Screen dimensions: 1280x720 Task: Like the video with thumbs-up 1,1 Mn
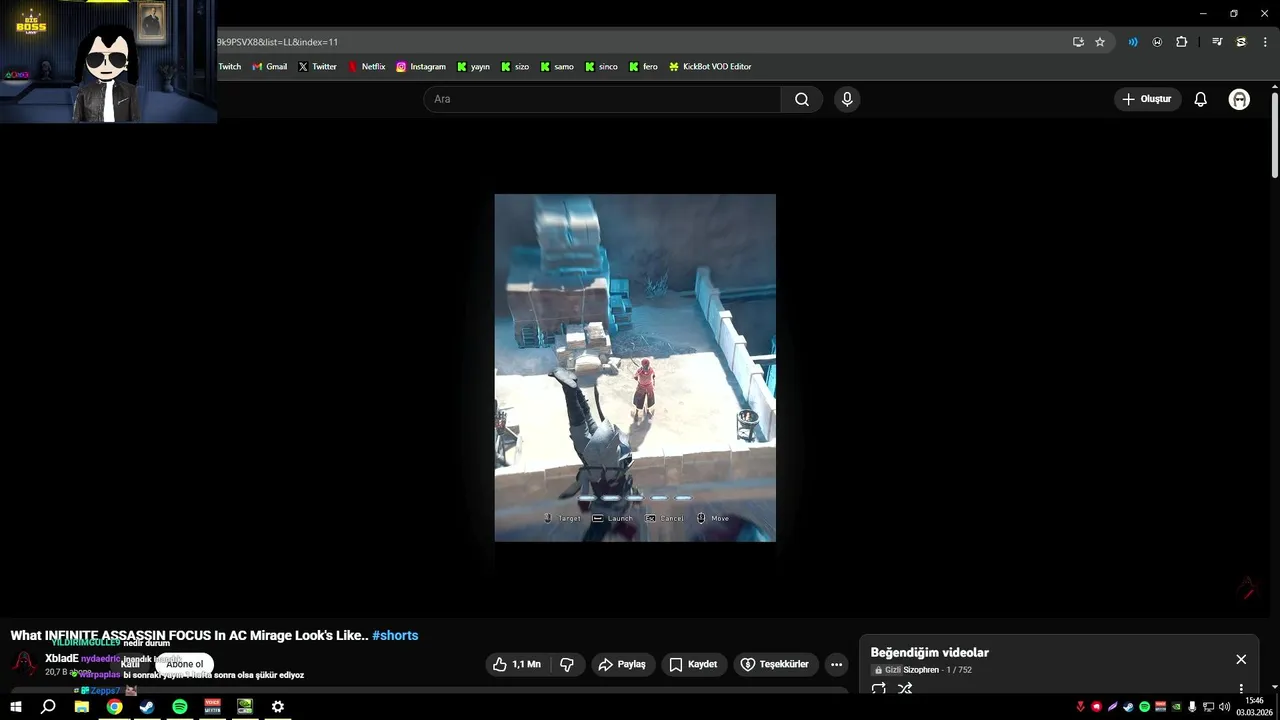[516, 664]
